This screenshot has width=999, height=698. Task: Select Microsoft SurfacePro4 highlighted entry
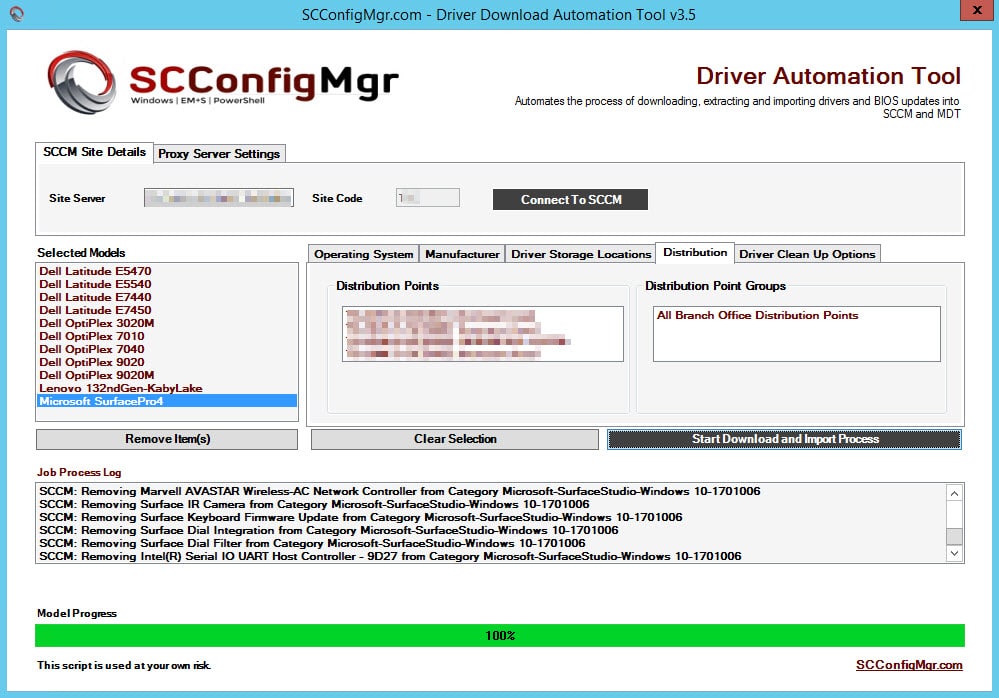pyautogui.click(x=166, y=401)
